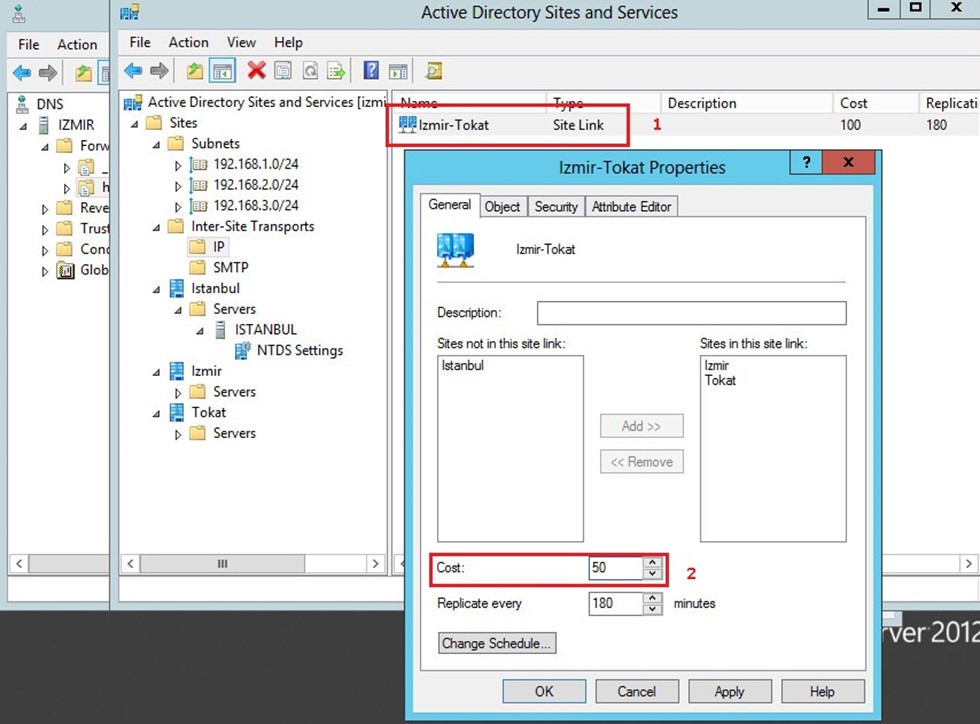Select Tokat in sites in this link list
This screenshot has height=724, width=980.
(x=720, y=380)
